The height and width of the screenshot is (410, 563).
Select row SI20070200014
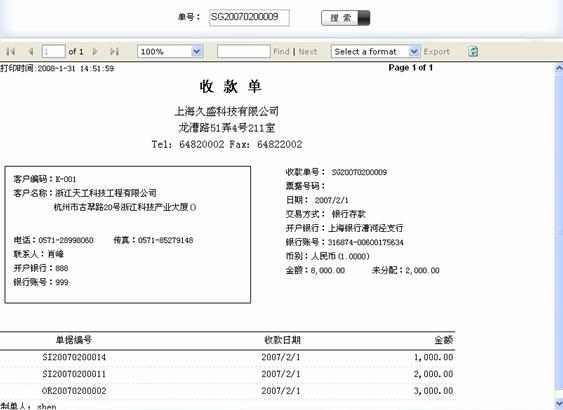[x=227, y=357]
